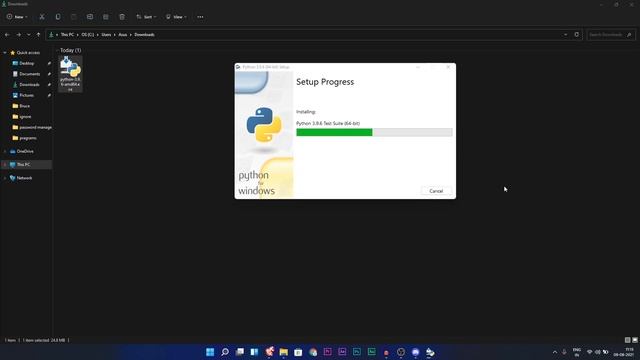Click the "1 item selected 24.8 MB" status text
The width and height of the screenshot is (640, 360).
[44, 340]
